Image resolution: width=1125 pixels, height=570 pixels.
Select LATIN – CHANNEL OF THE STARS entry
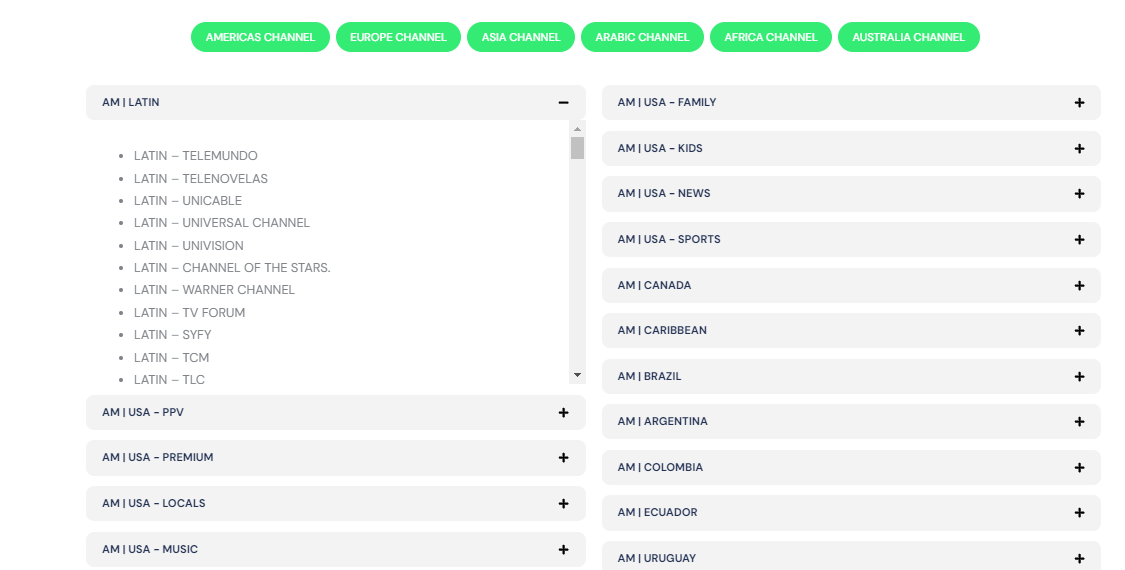click(232, 268)
